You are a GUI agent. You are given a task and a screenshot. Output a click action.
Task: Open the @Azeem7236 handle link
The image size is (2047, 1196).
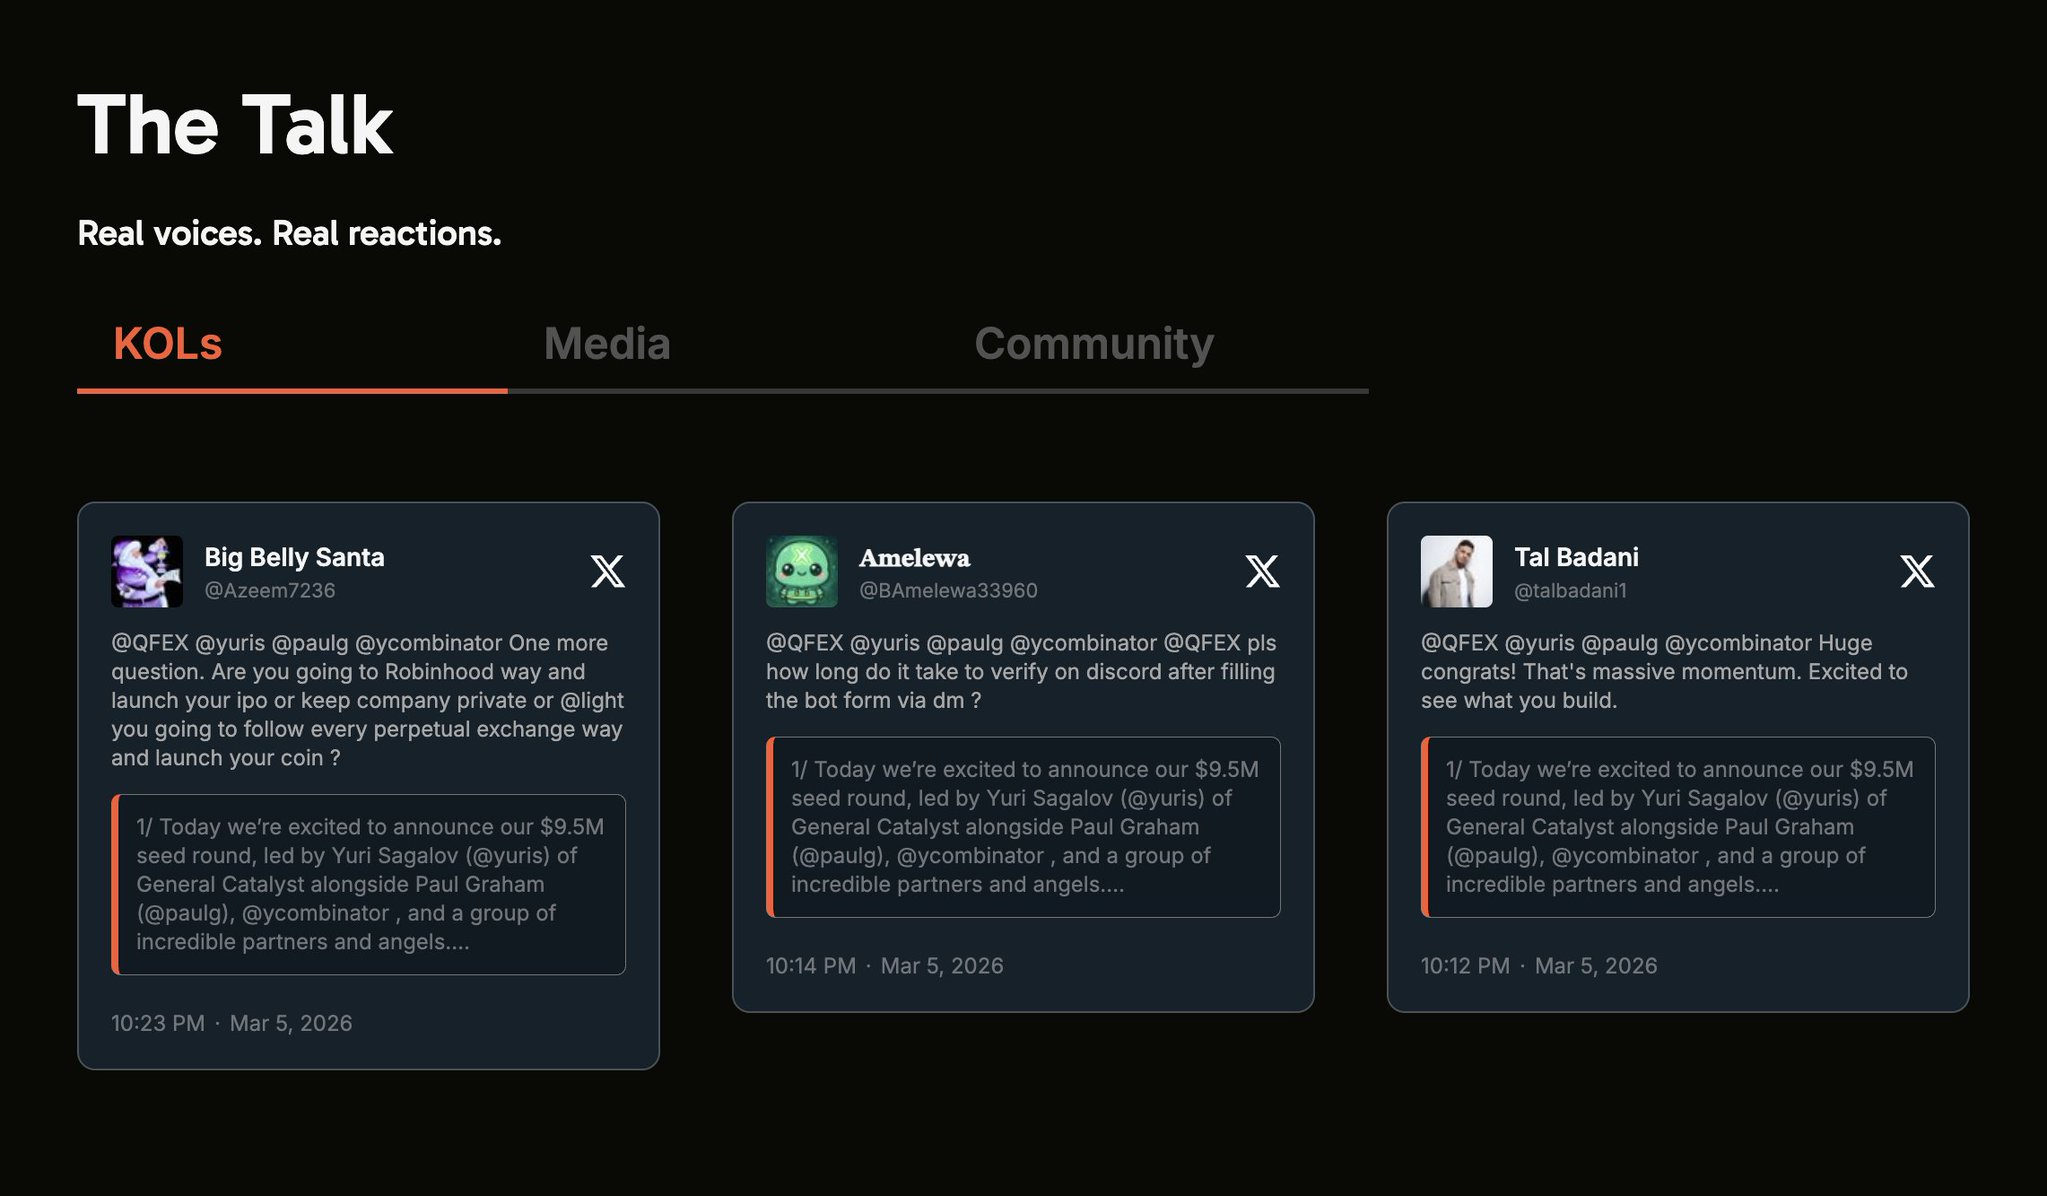tap(270, 590)
